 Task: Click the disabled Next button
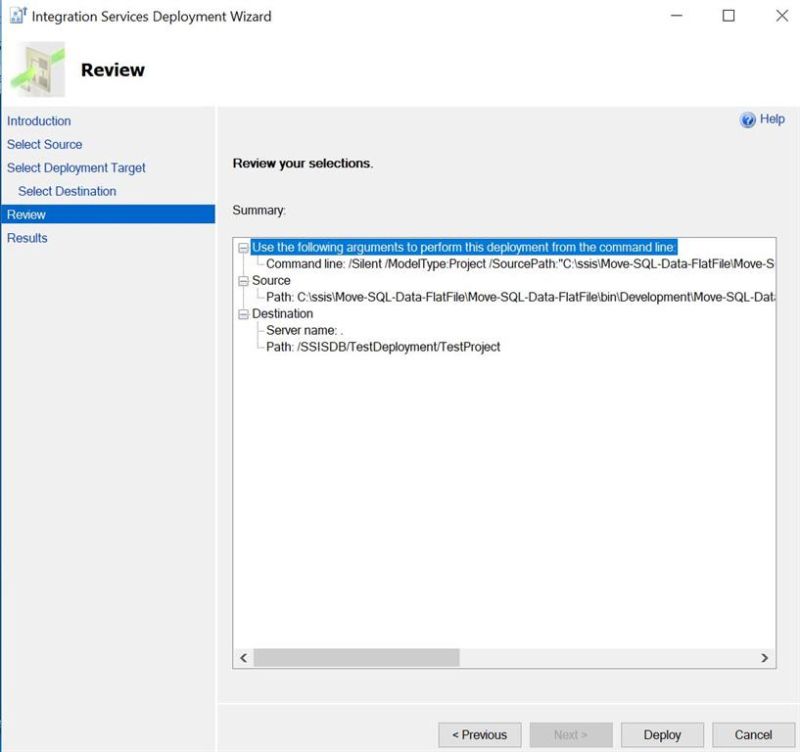pyautogui.click(x=571, y=734)
